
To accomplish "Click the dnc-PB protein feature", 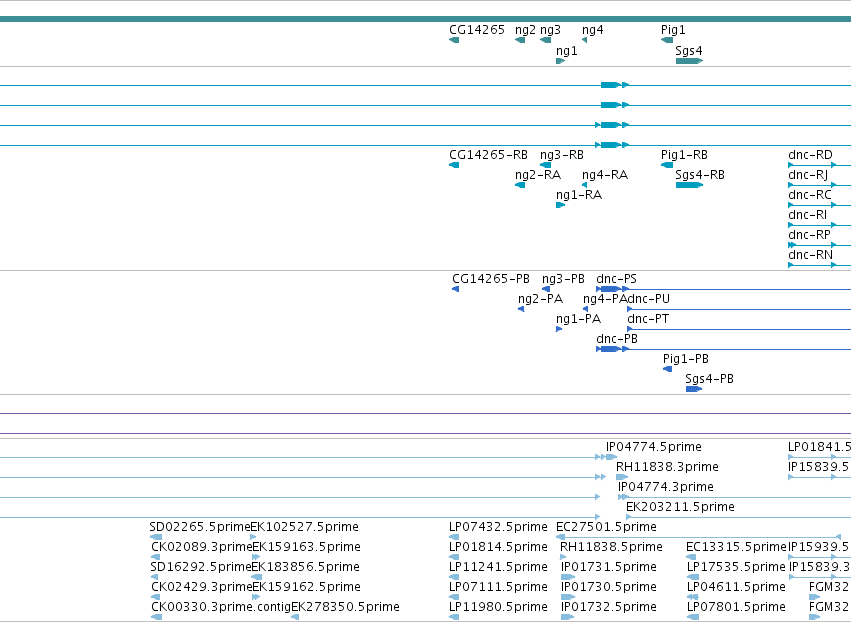I will click(723, 349).
